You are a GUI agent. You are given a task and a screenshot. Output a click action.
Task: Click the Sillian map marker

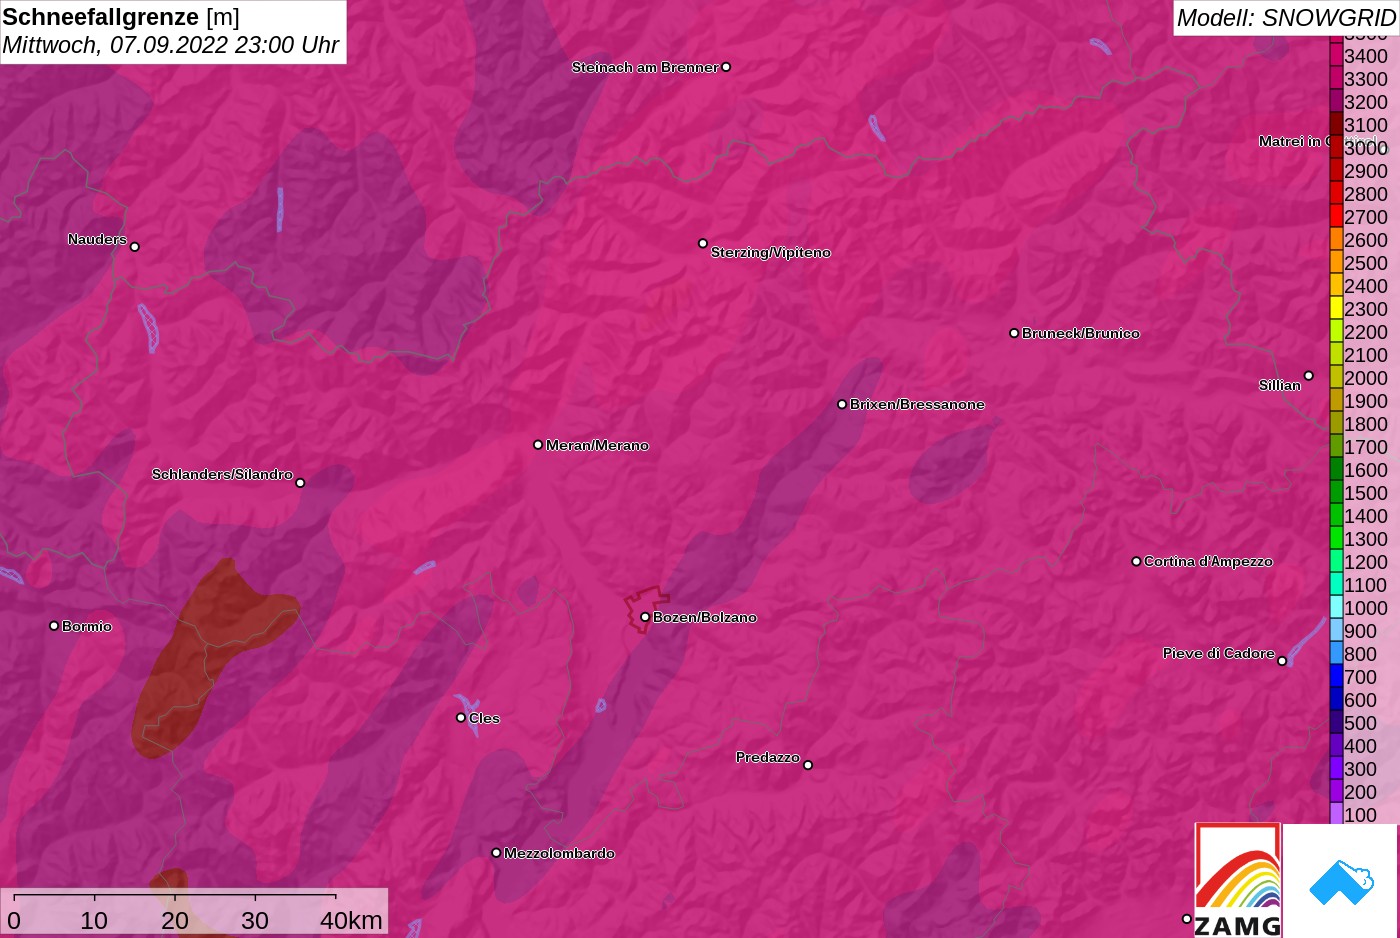1309,376
